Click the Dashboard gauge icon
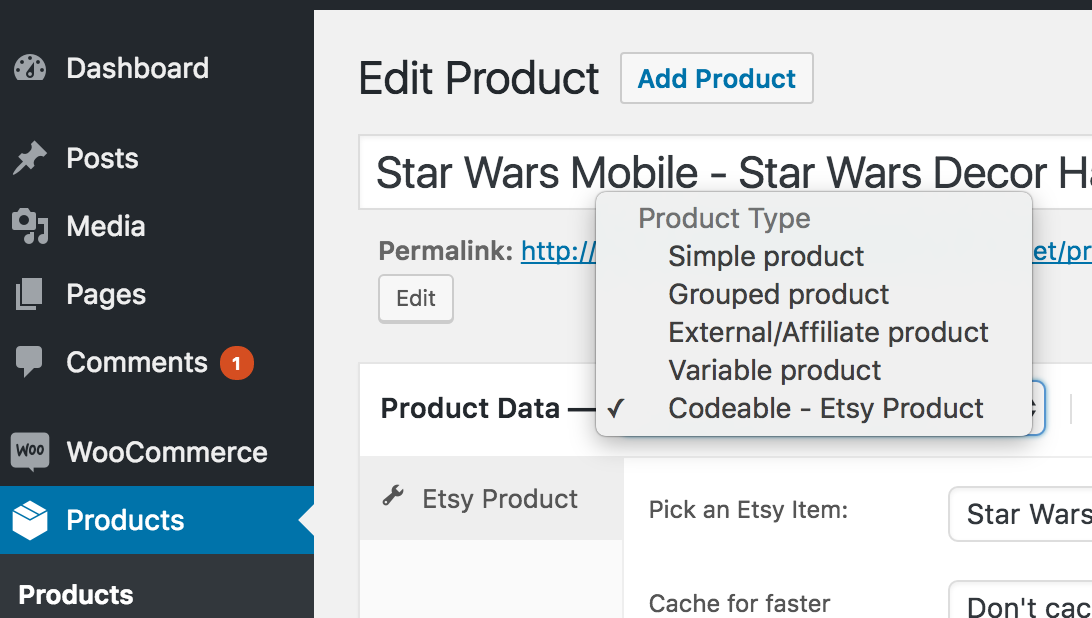 [30, 68]
